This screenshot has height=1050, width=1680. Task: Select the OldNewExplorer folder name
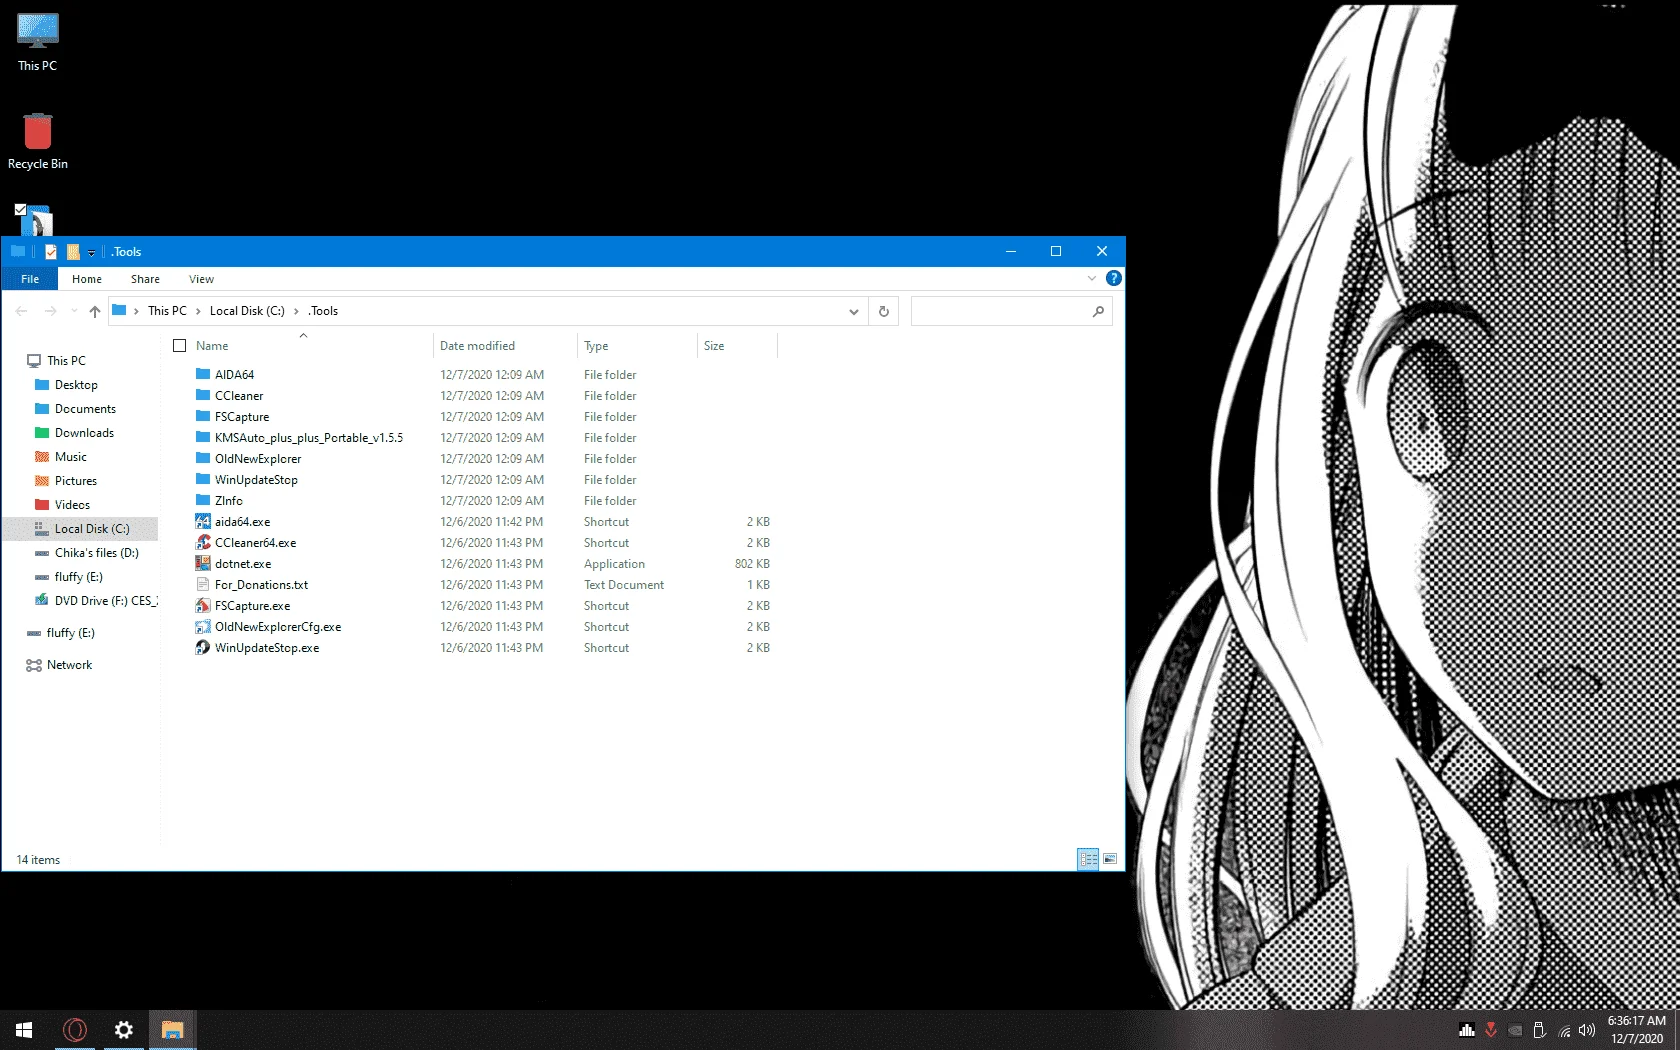click(x=258, y=459)
